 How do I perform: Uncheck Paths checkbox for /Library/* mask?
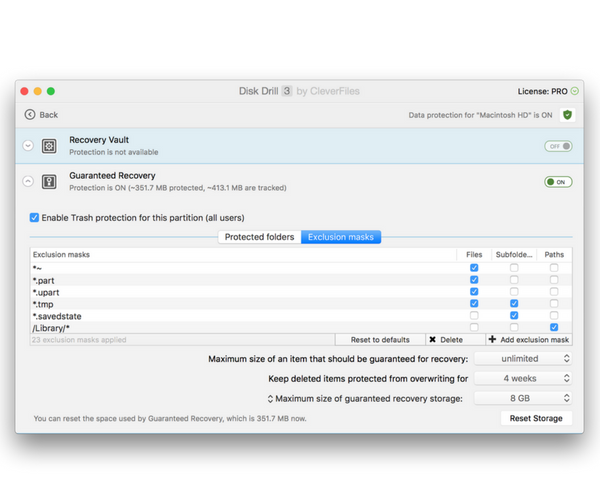[554, 327]
